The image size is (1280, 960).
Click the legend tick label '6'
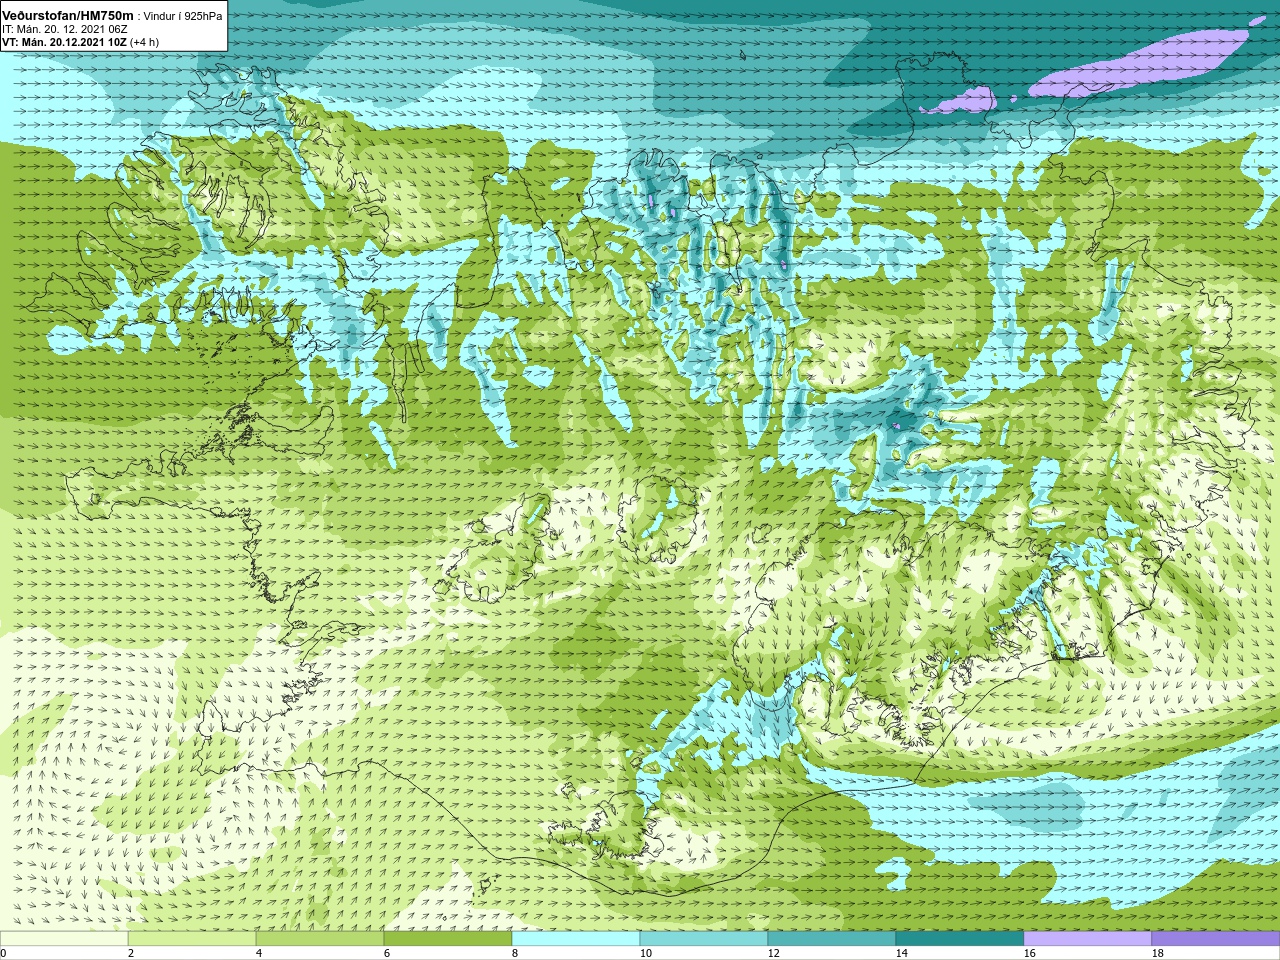click(387, 953)
